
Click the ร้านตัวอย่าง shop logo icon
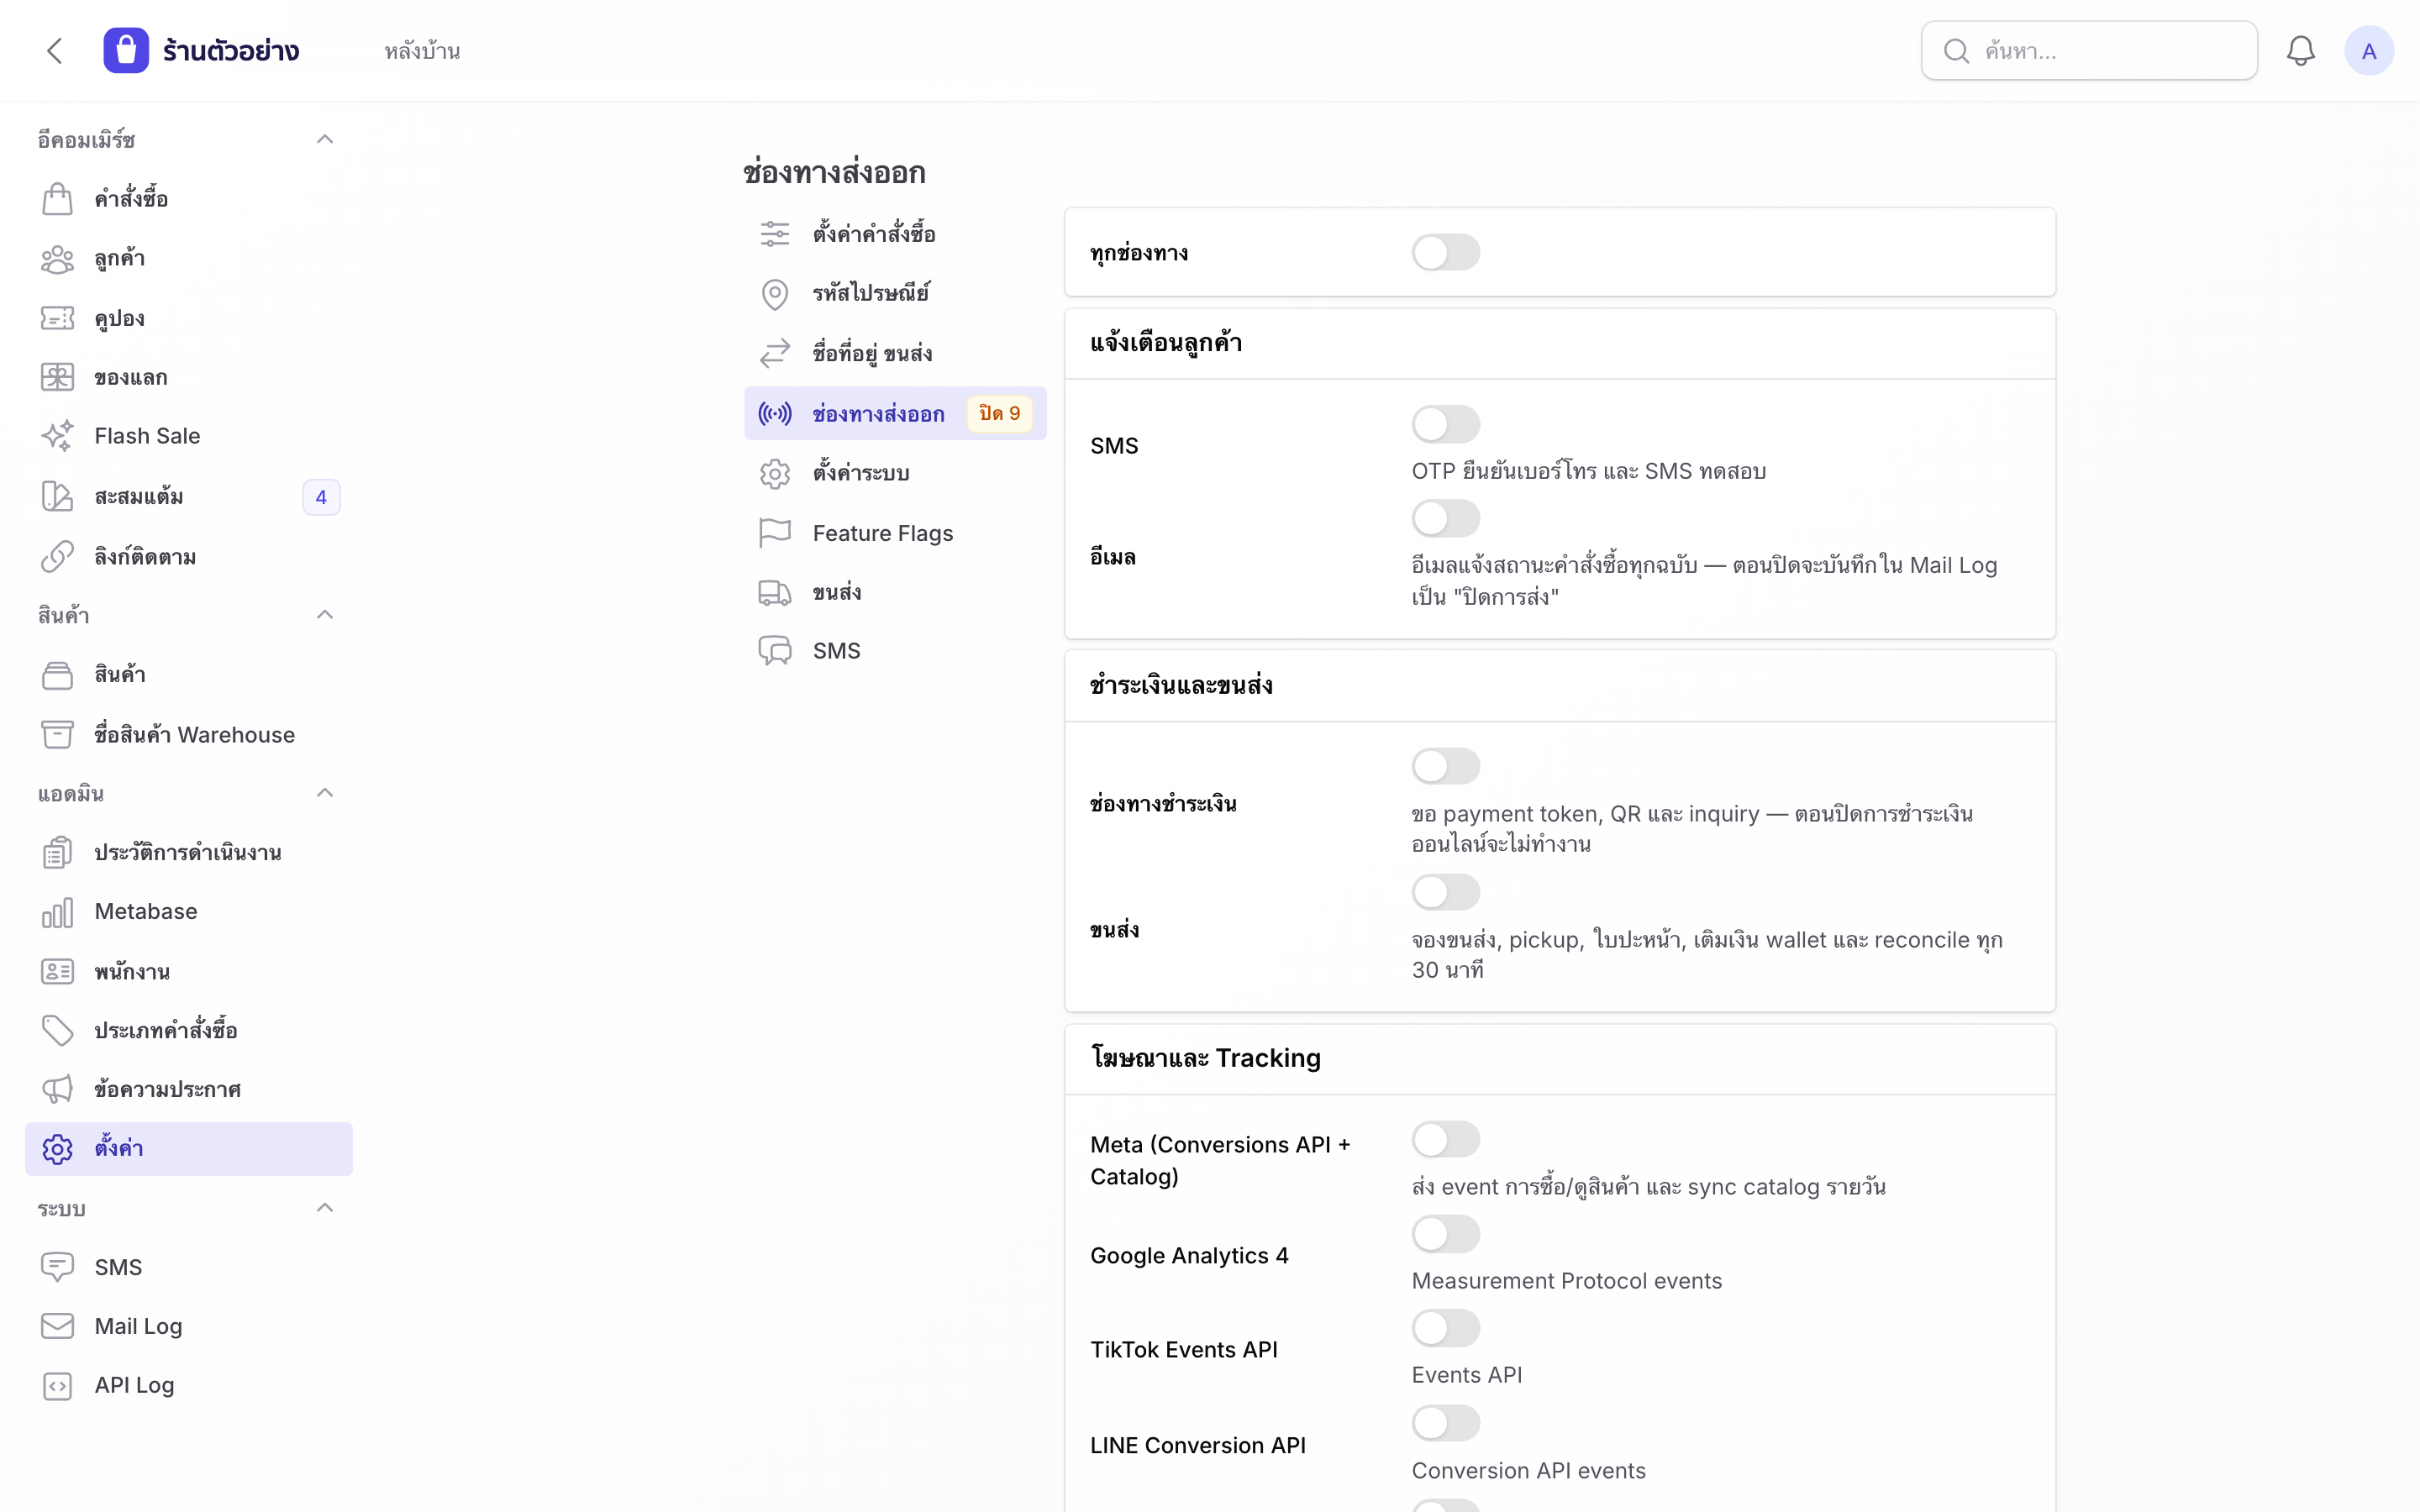click(x=126, y=51)
